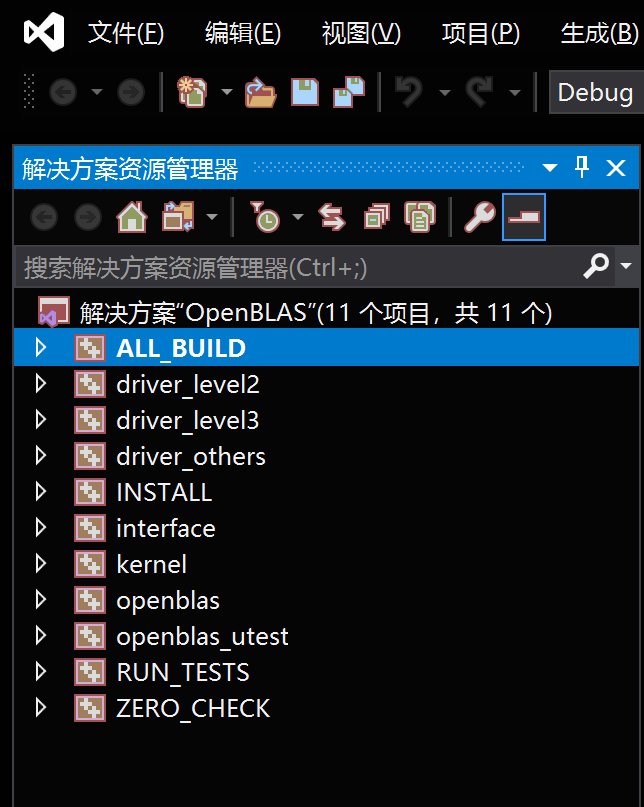Click the ALL_BUILD project icon
The height and width of the screenshot is (807, 644).
(90, 348)
